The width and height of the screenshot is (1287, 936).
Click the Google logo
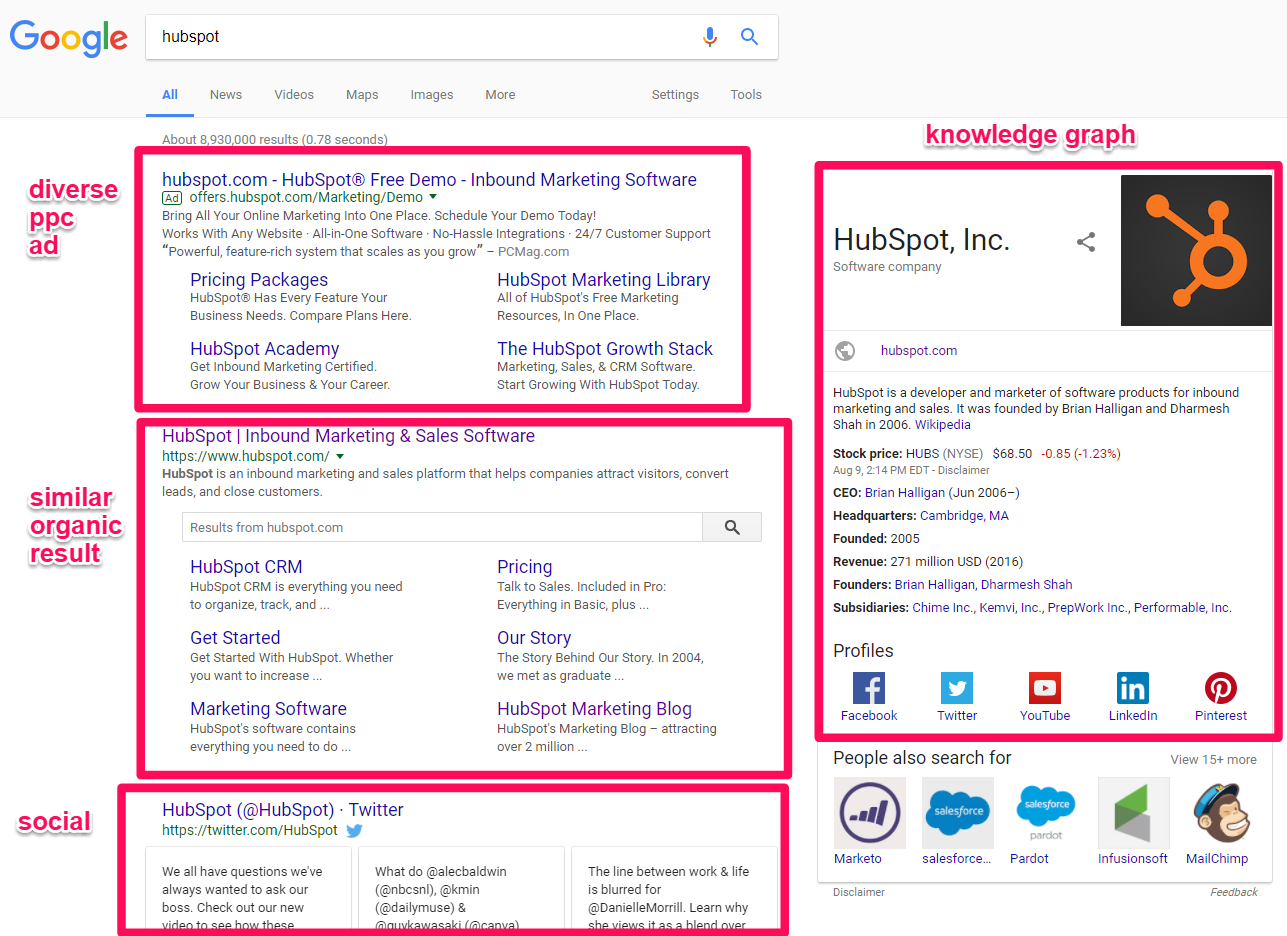(x=69, y=37)
